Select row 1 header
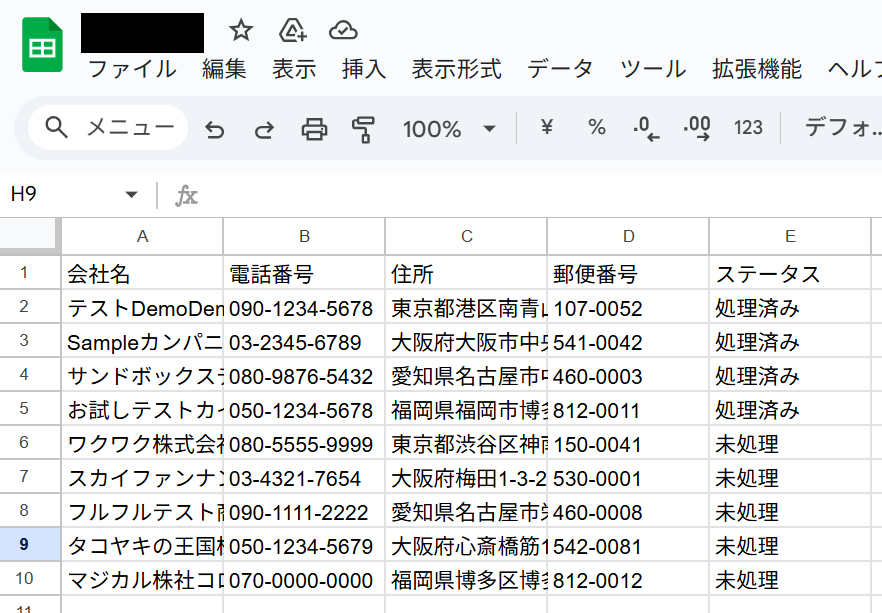This screenshot has width=882, height=613. pos(30,273)
